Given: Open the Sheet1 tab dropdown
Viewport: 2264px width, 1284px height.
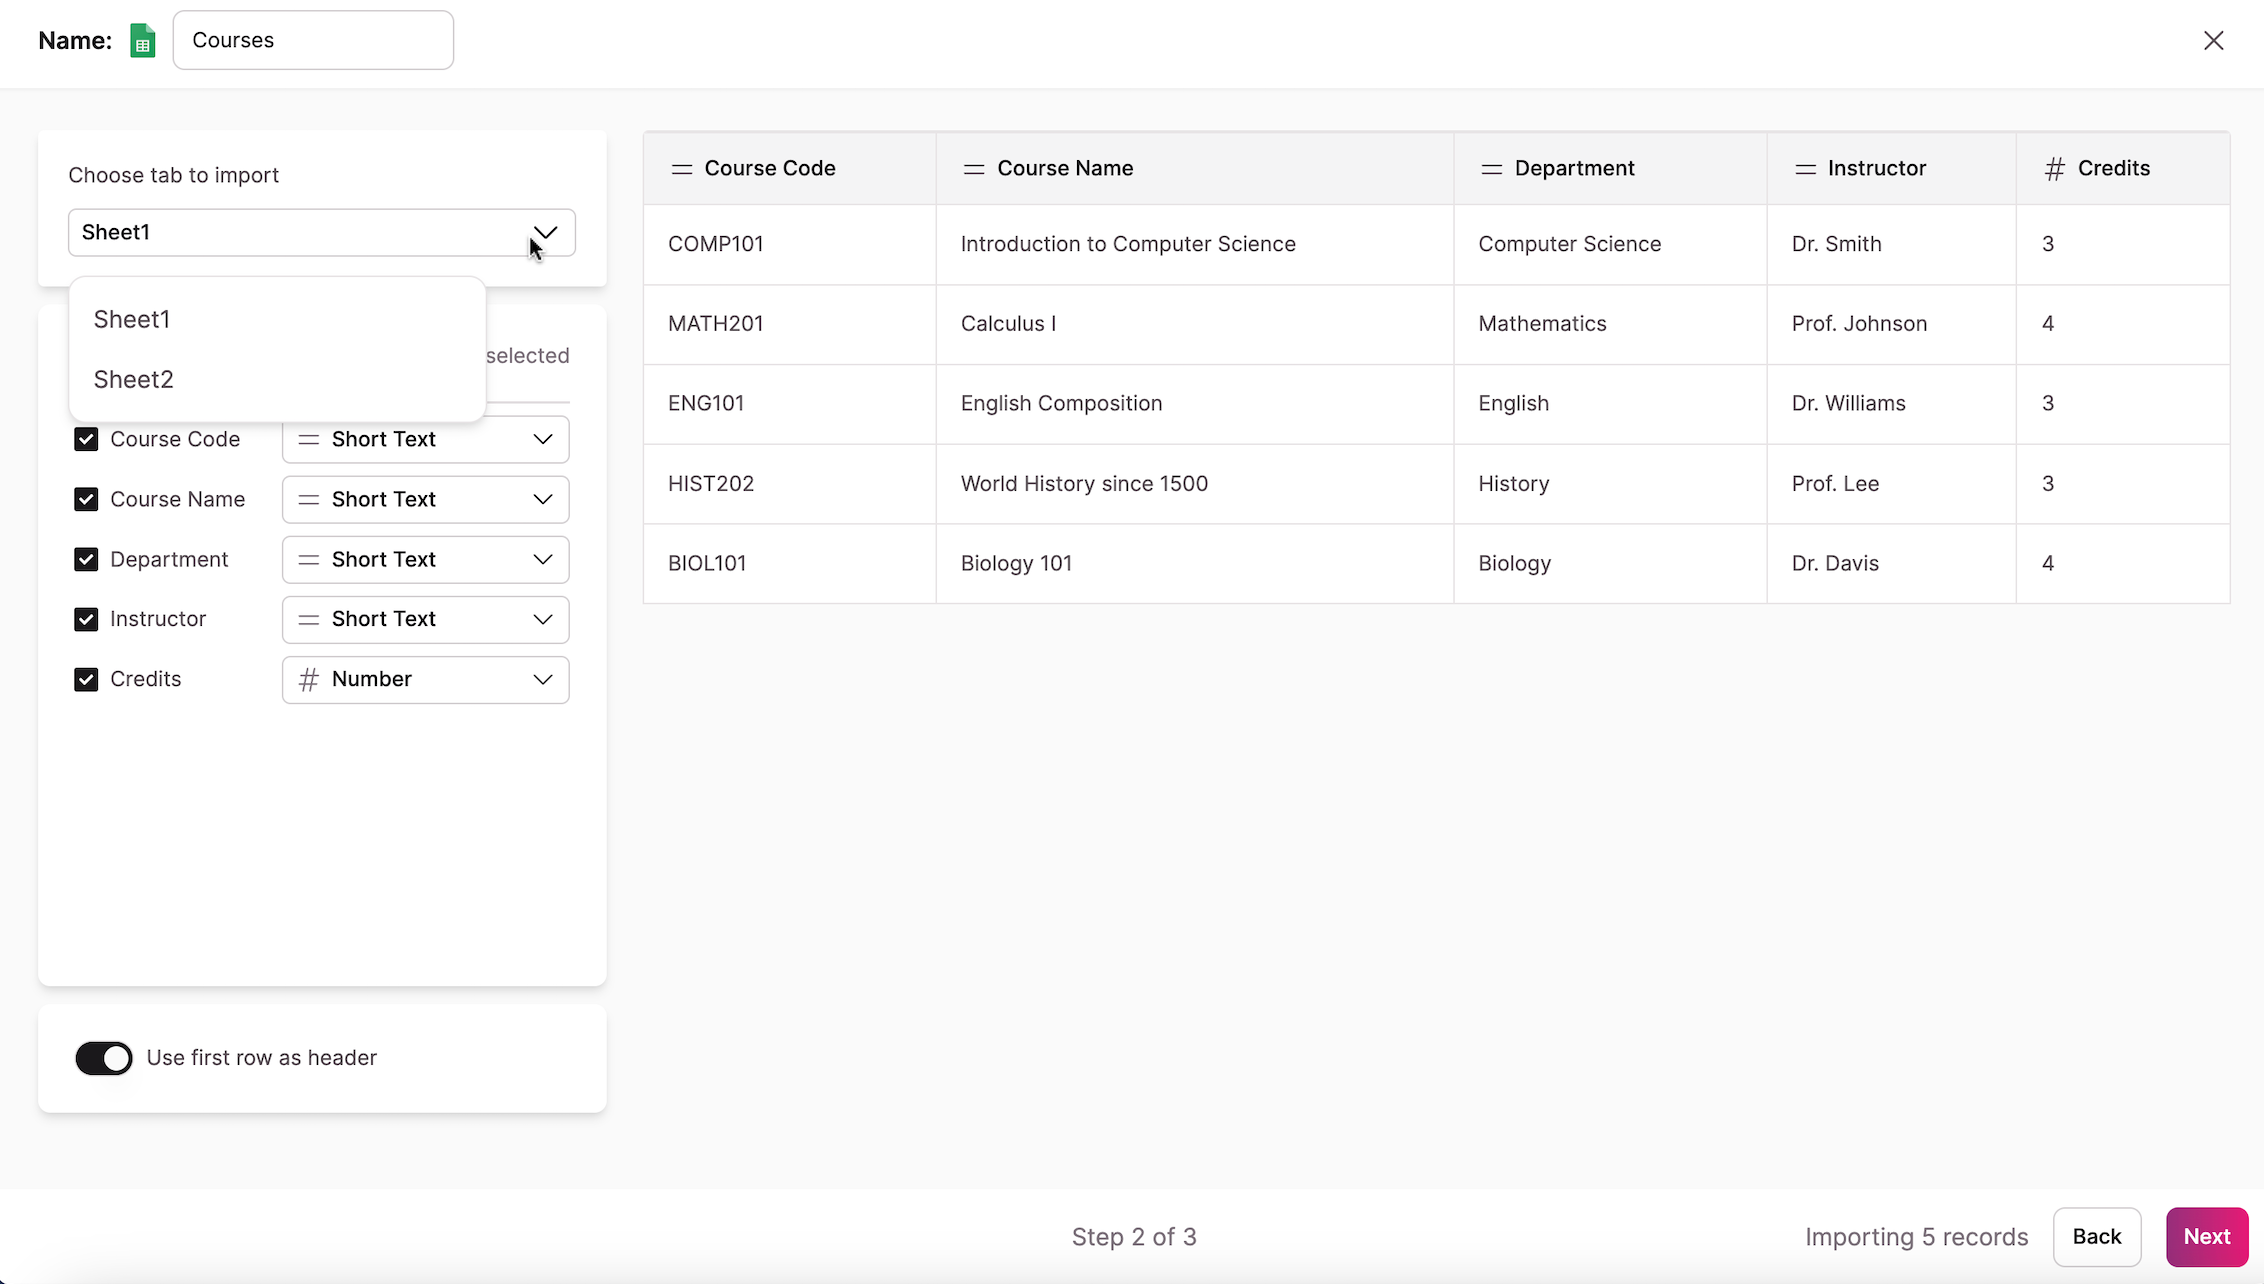Looking at the screenshot, I should tap(322, 232).
